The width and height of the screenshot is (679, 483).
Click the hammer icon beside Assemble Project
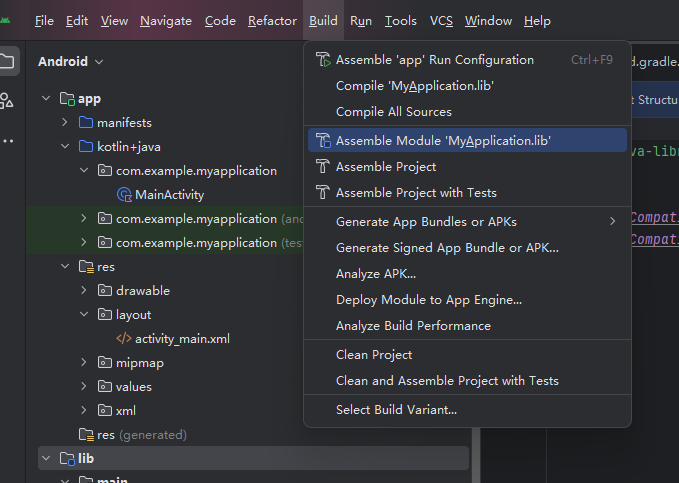click(323, 167)
